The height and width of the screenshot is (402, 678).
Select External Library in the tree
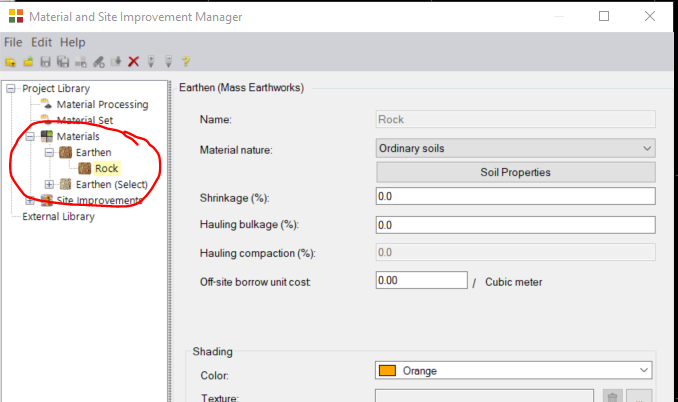pos(58,216)
